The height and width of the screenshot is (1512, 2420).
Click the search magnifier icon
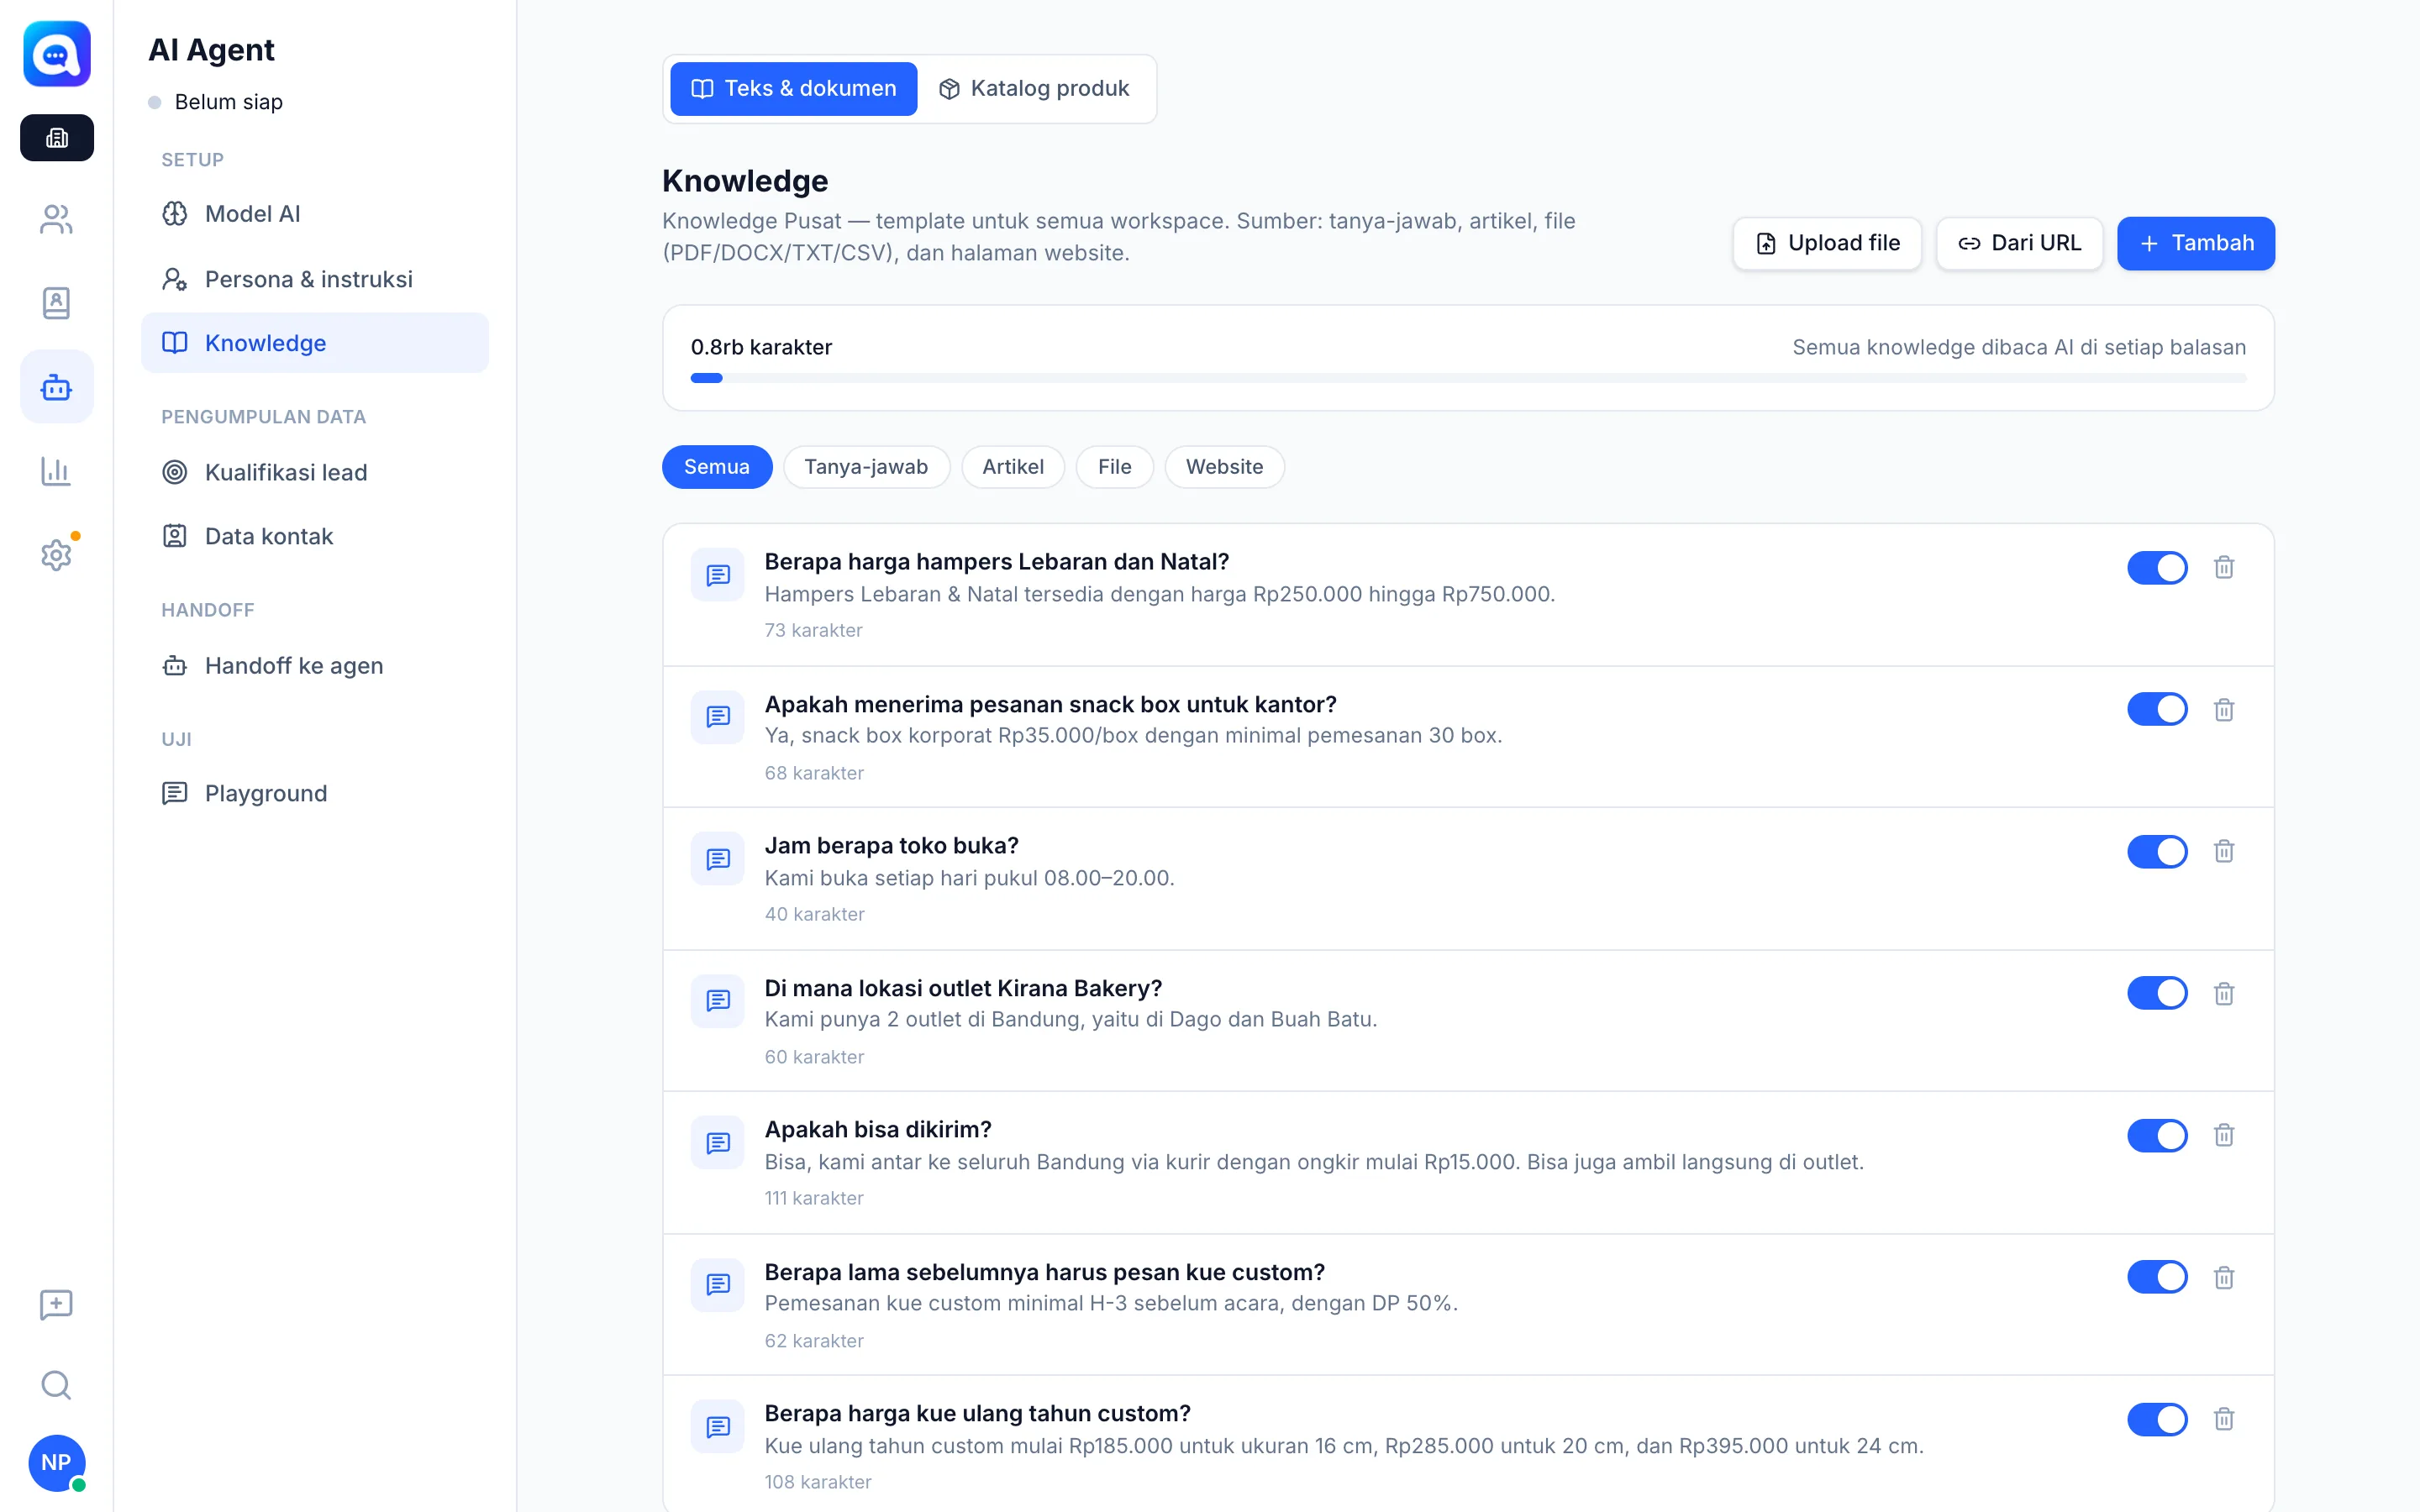57,1385
